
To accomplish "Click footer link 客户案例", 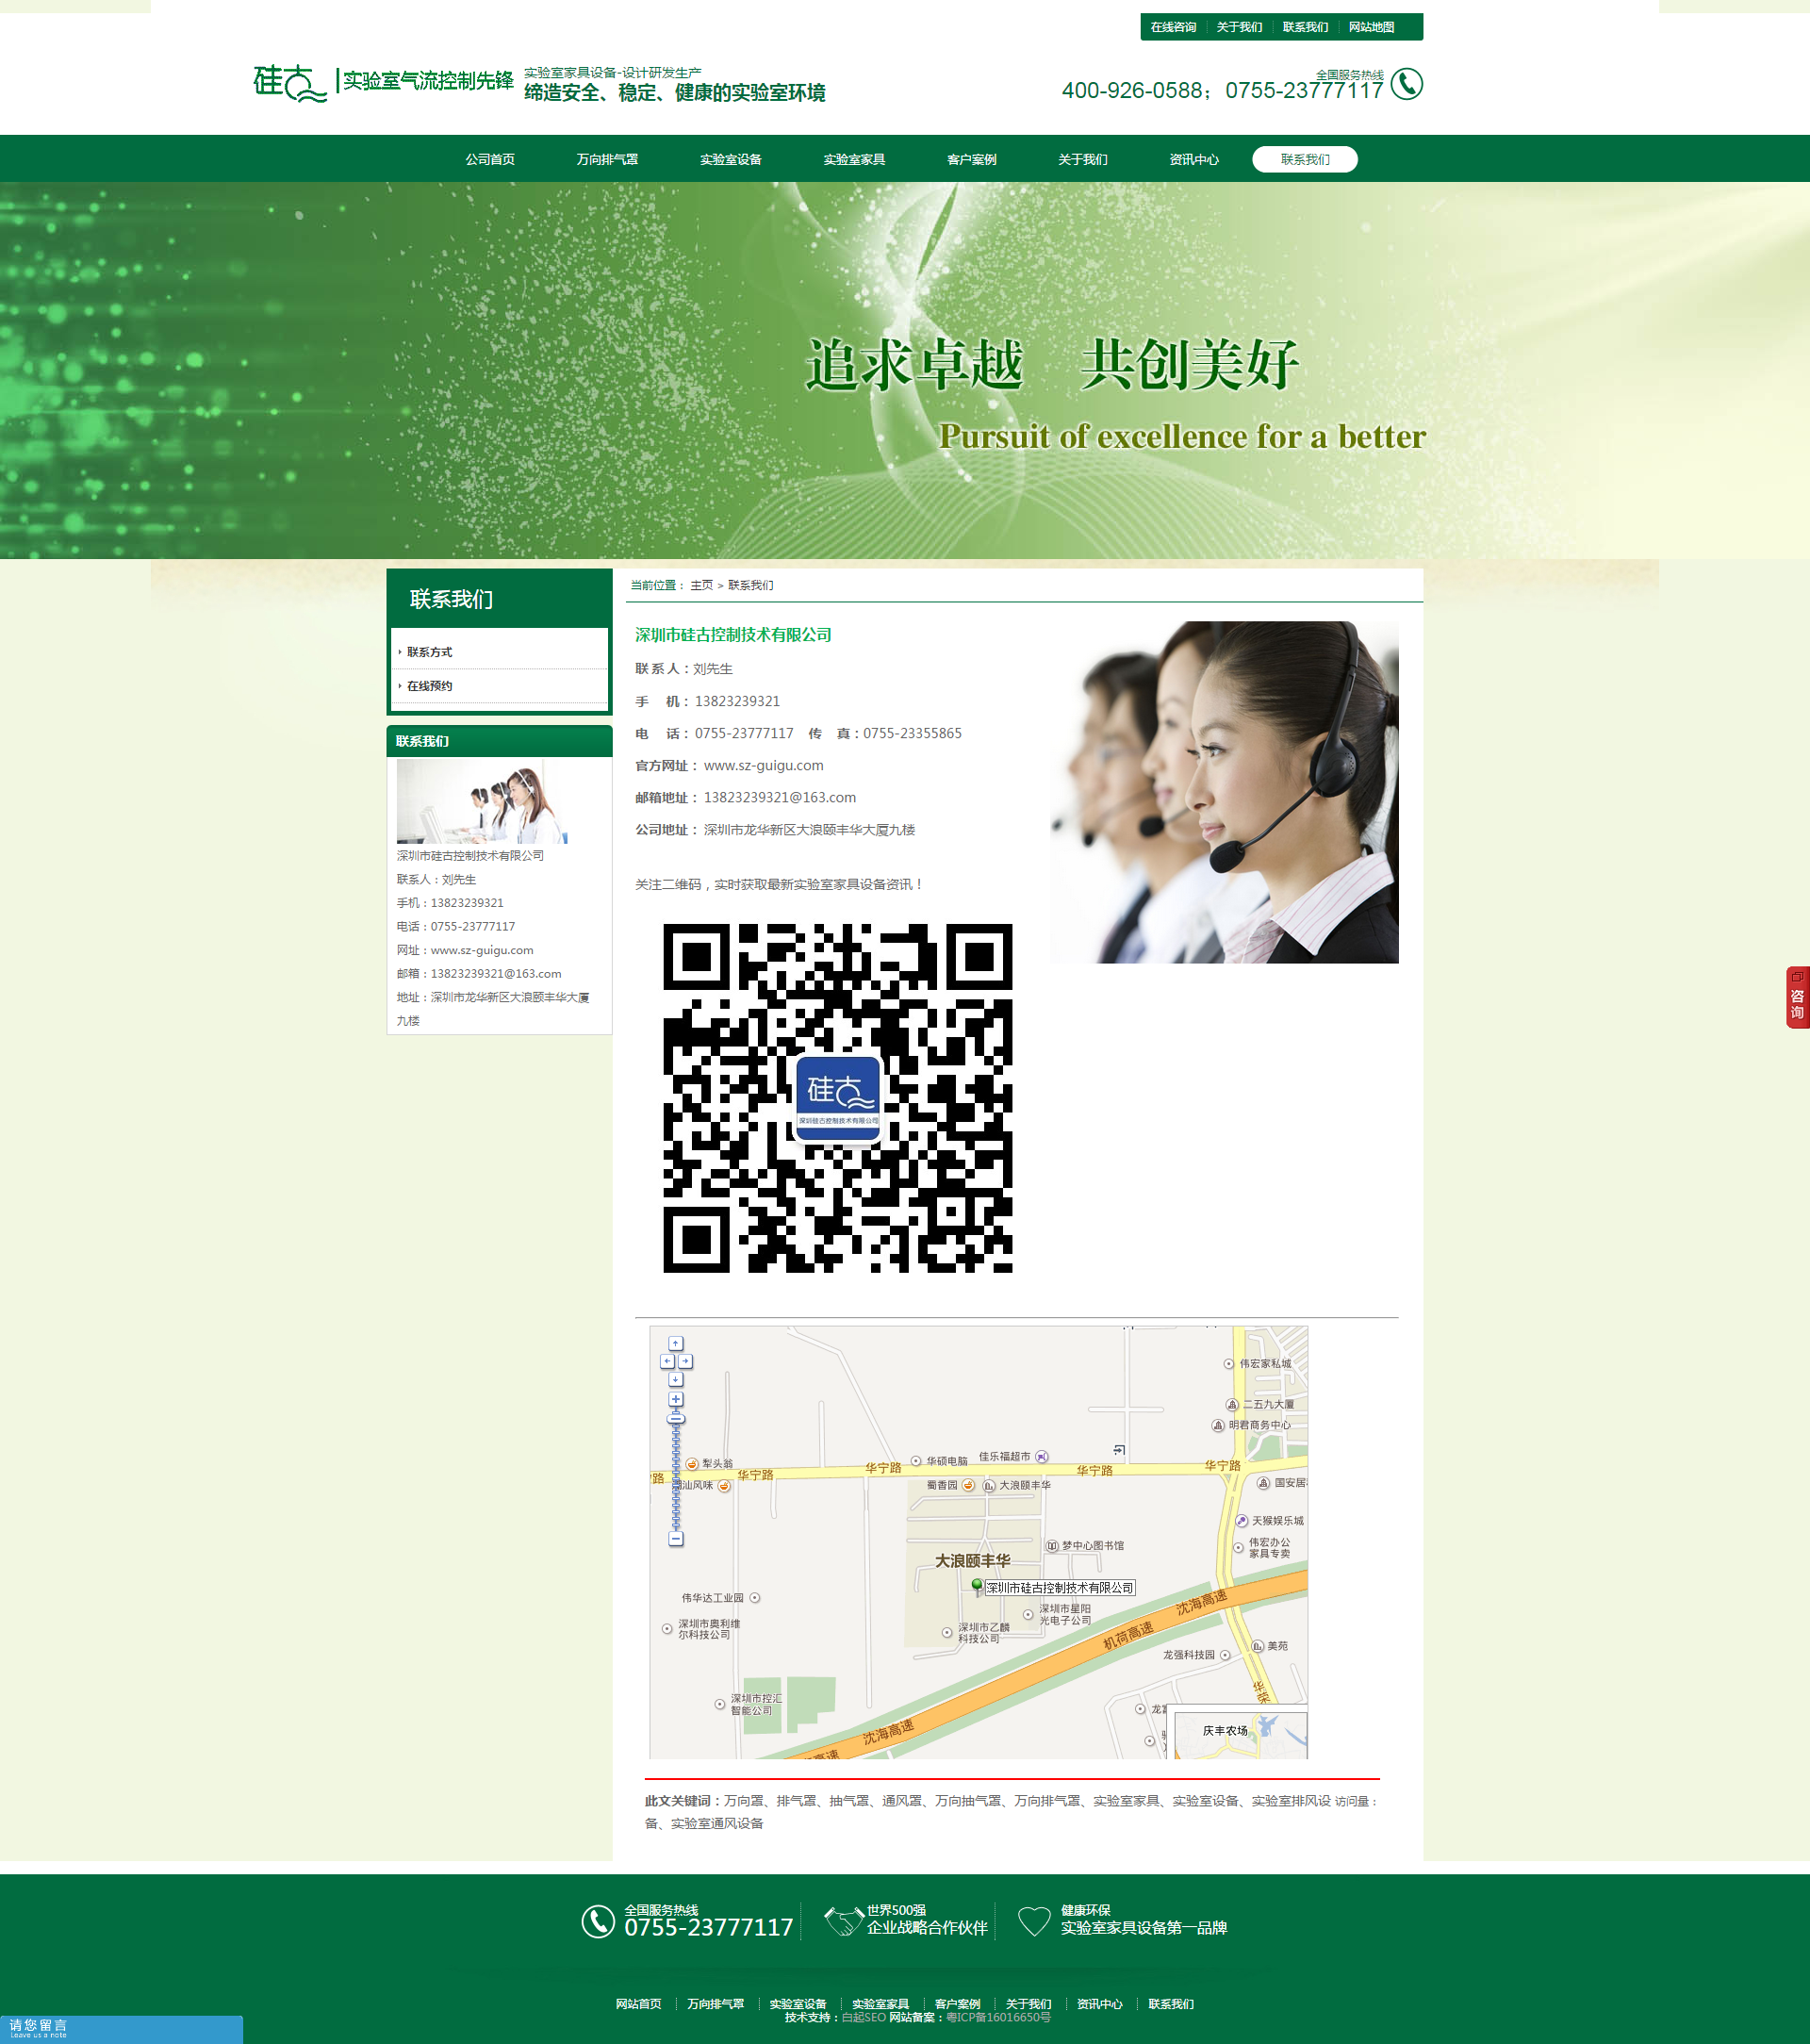I will [957, 2004].
